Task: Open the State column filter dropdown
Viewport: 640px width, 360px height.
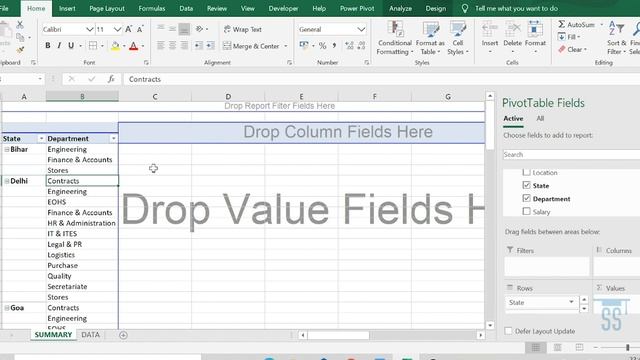Action: tap(41, 139)
